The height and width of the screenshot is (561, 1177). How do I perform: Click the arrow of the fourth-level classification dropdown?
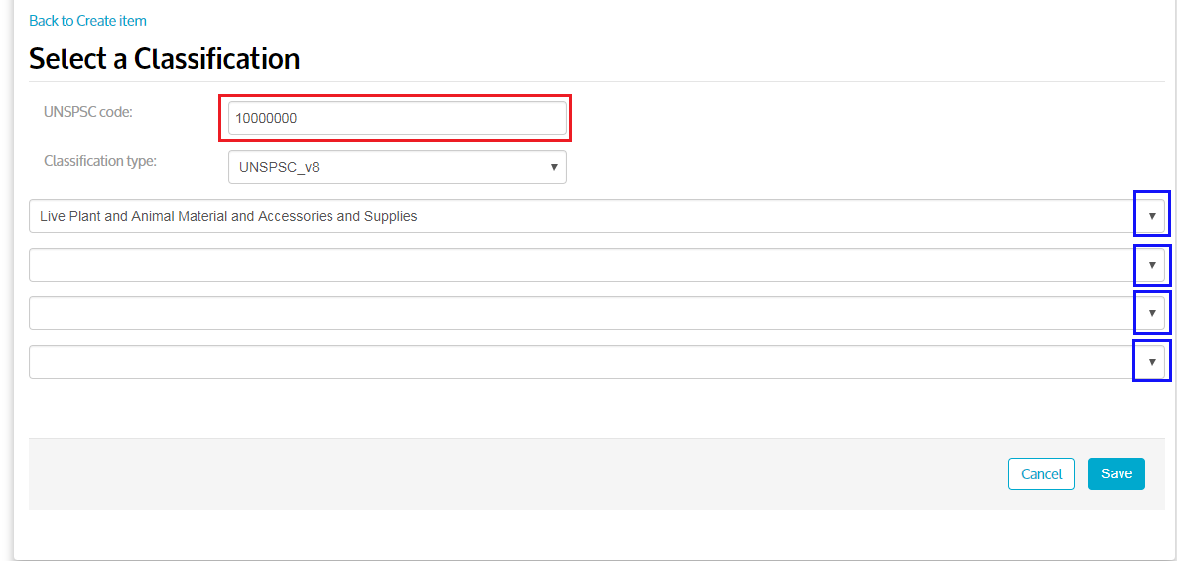pyautogui.click(x=1151, y=361)
